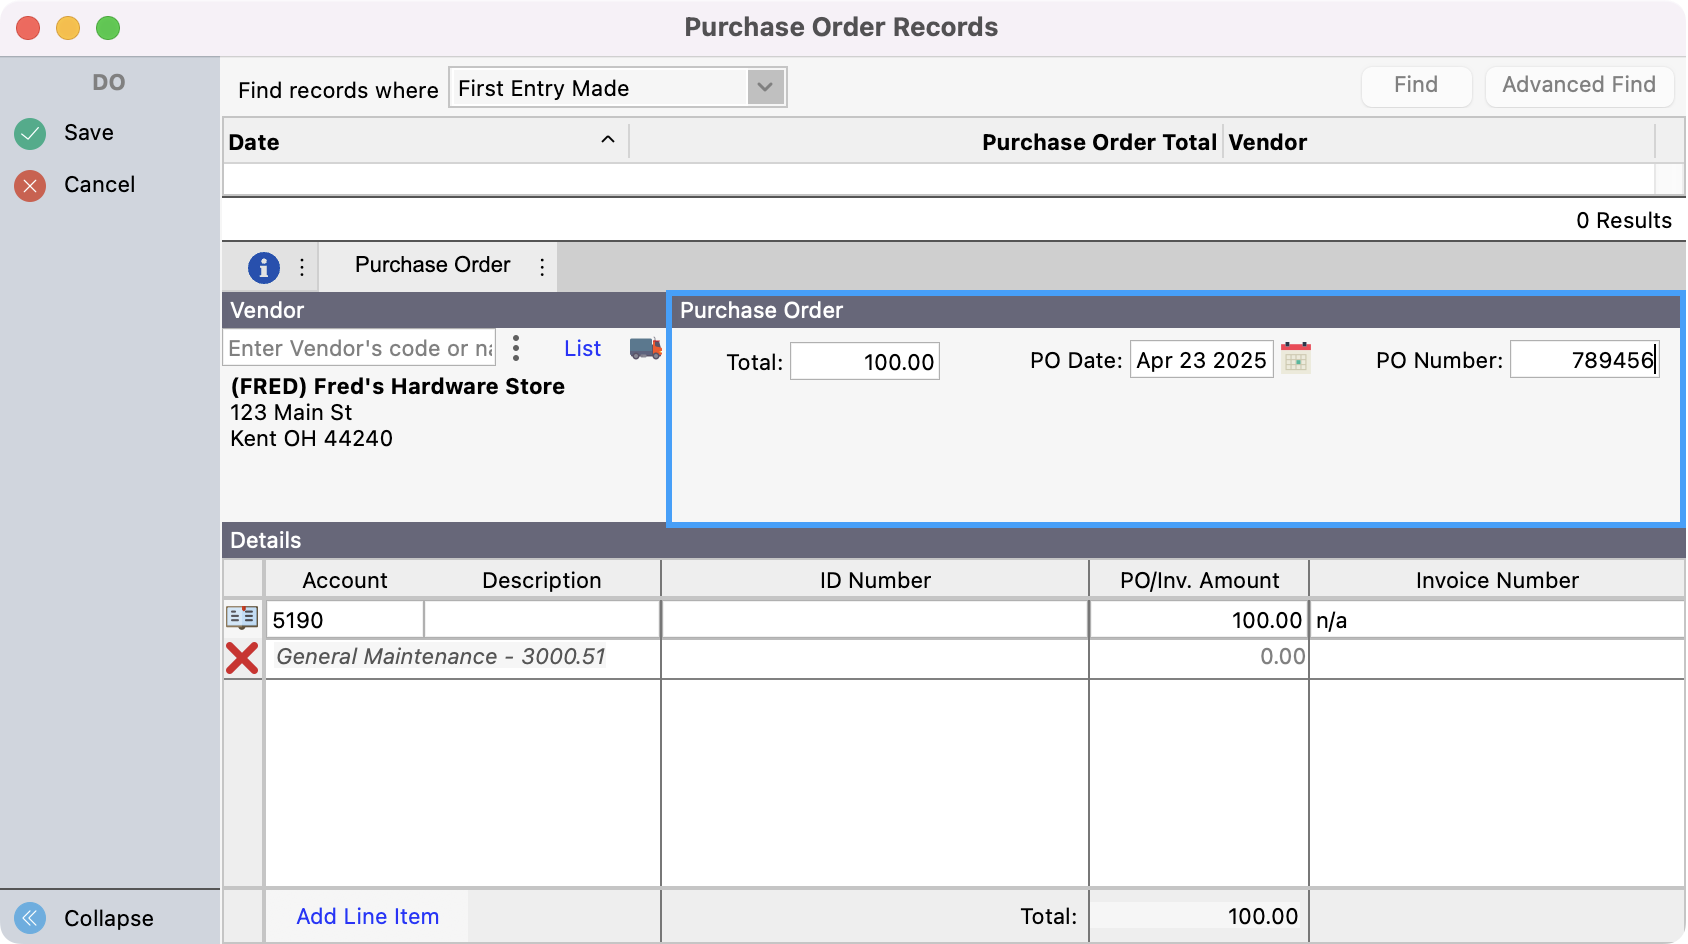
Task: Open the First Entry Made dropdown
Action: pos(765,87)
